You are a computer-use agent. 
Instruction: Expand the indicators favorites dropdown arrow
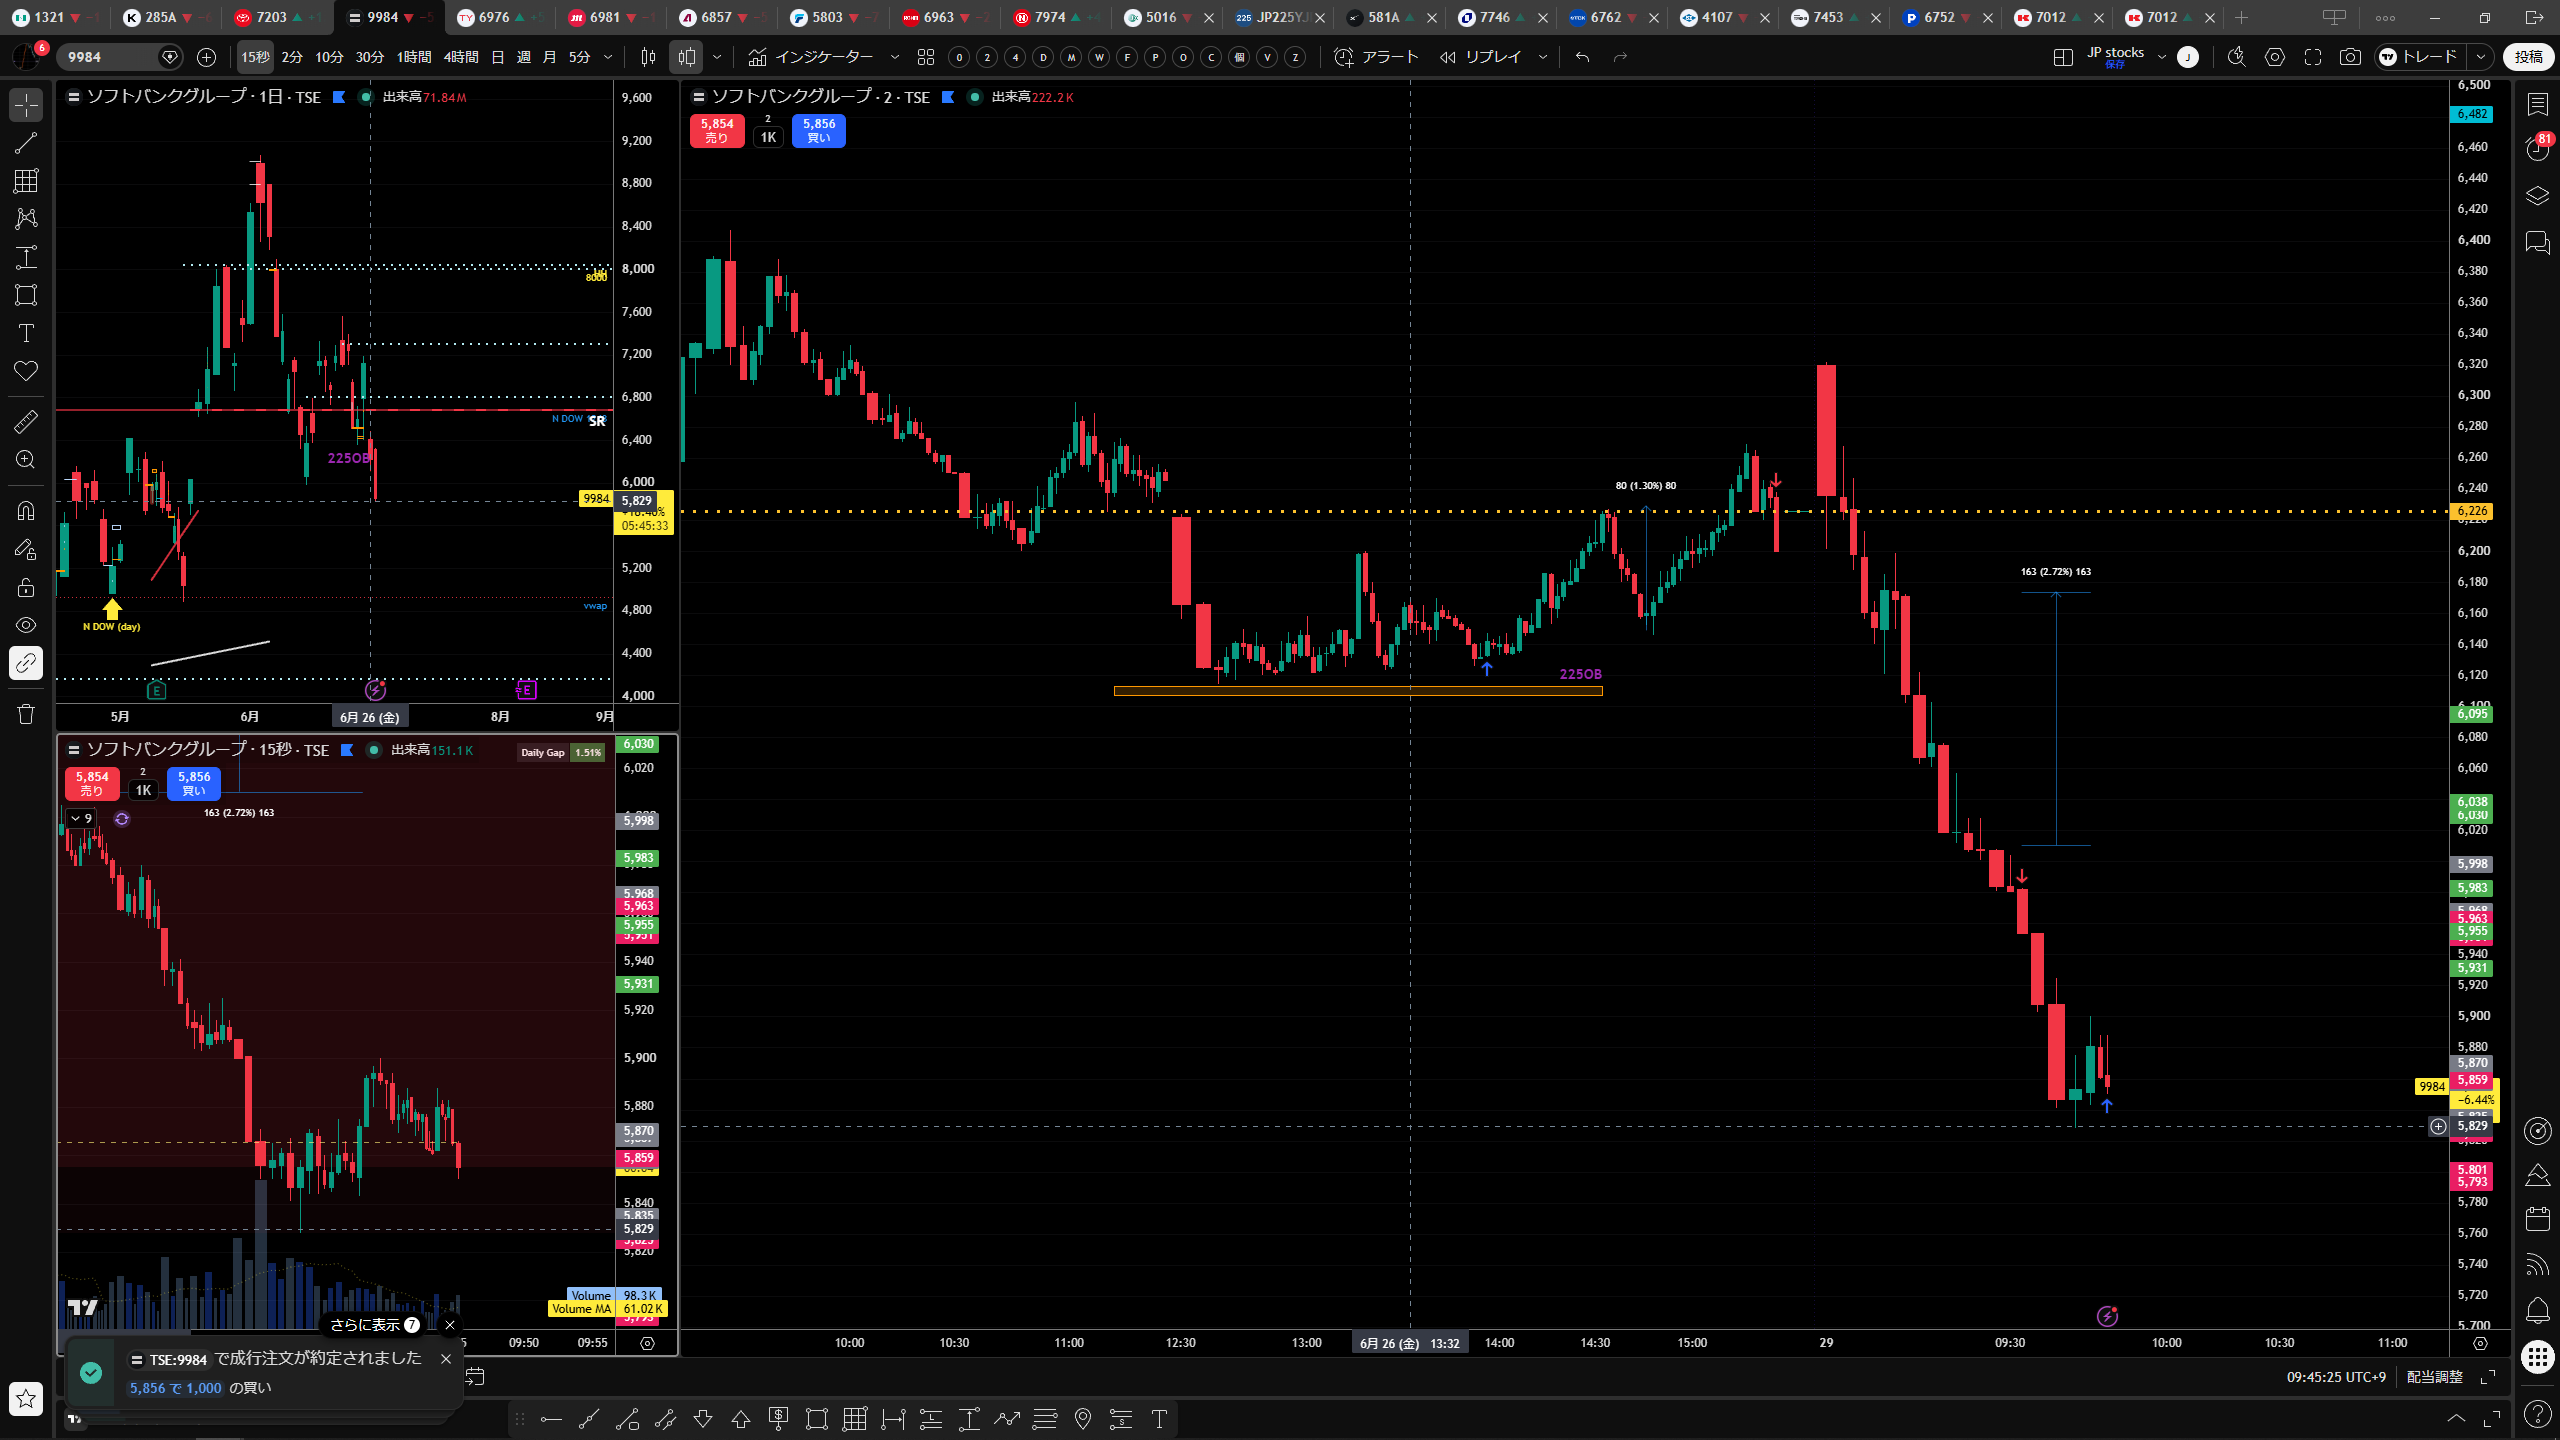click(894, 57)
